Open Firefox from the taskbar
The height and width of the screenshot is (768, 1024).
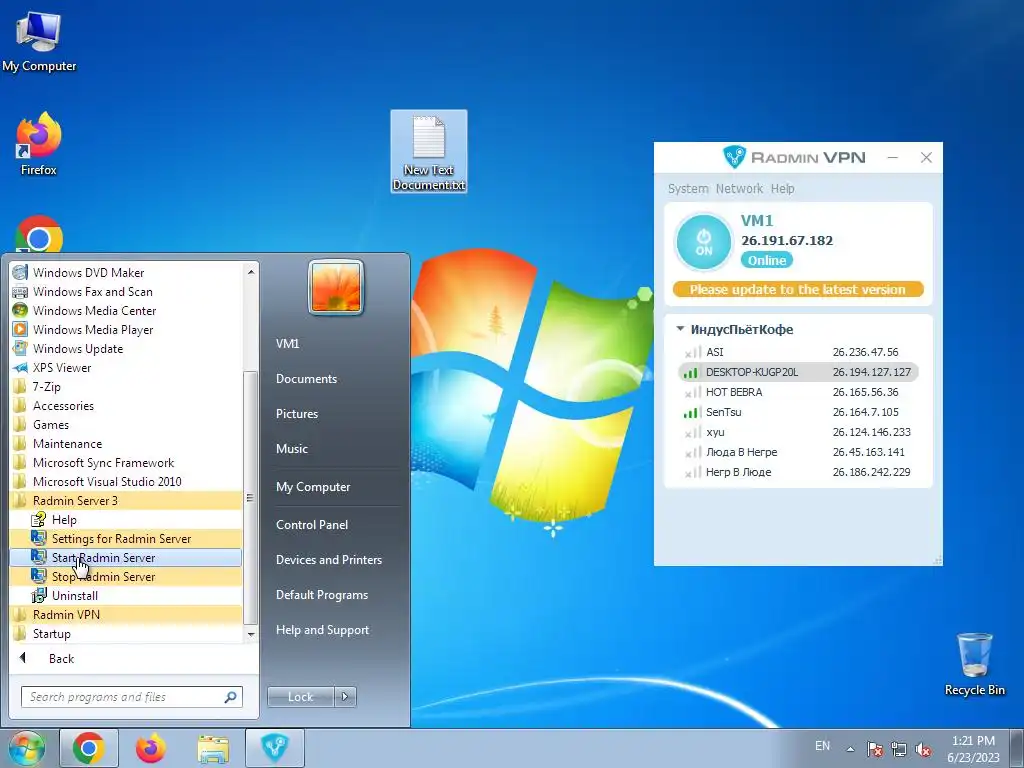click(151, 748)
